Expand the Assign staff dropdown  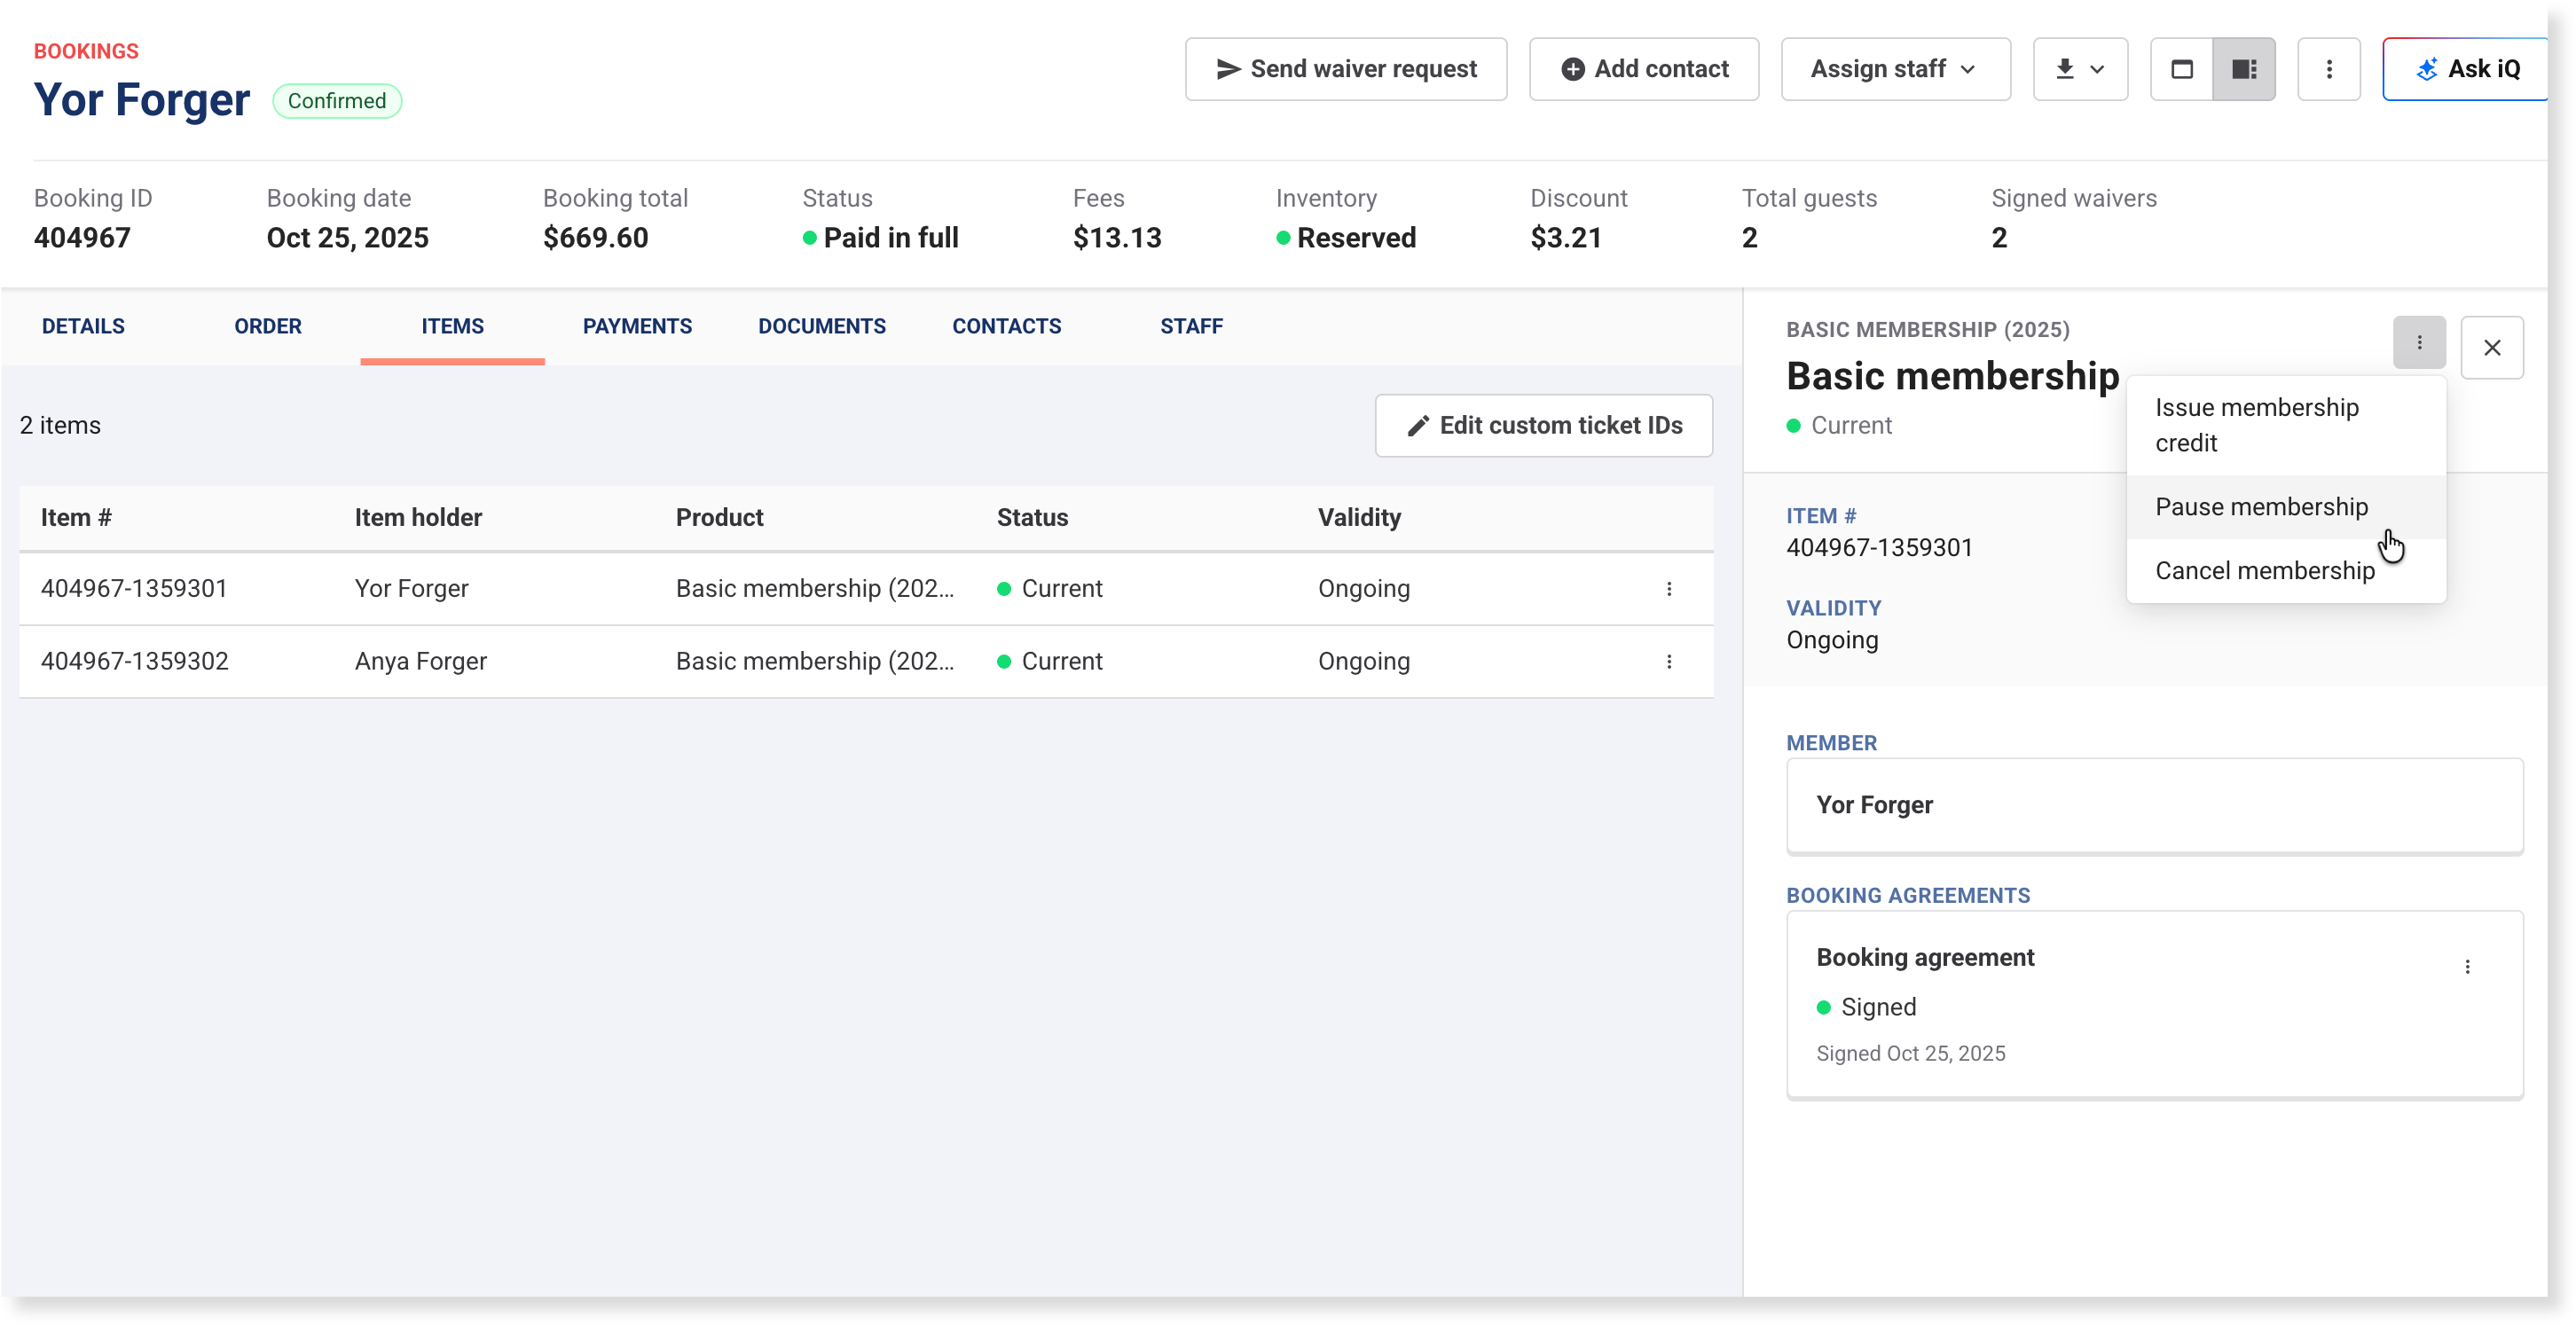(x=1895, y=69)
